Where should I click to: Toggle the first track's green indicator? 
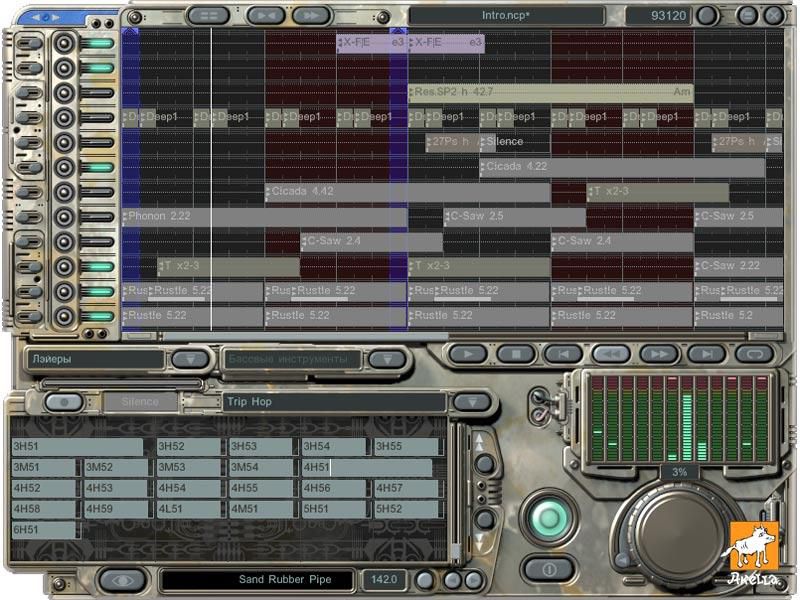click(x=100, y=43)
